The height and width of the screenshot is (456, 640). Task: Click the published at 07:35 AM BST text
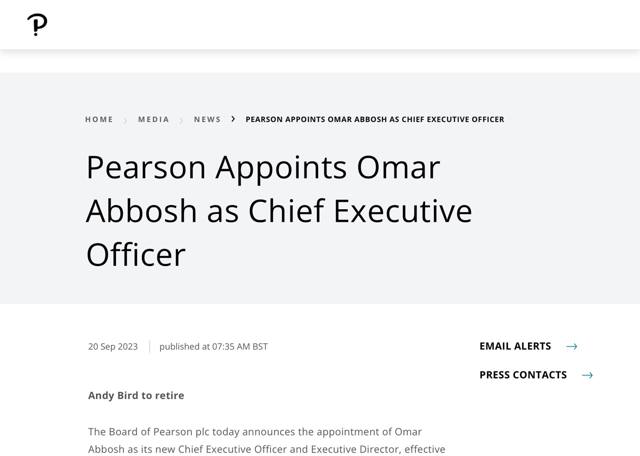[x=213, y=347]
